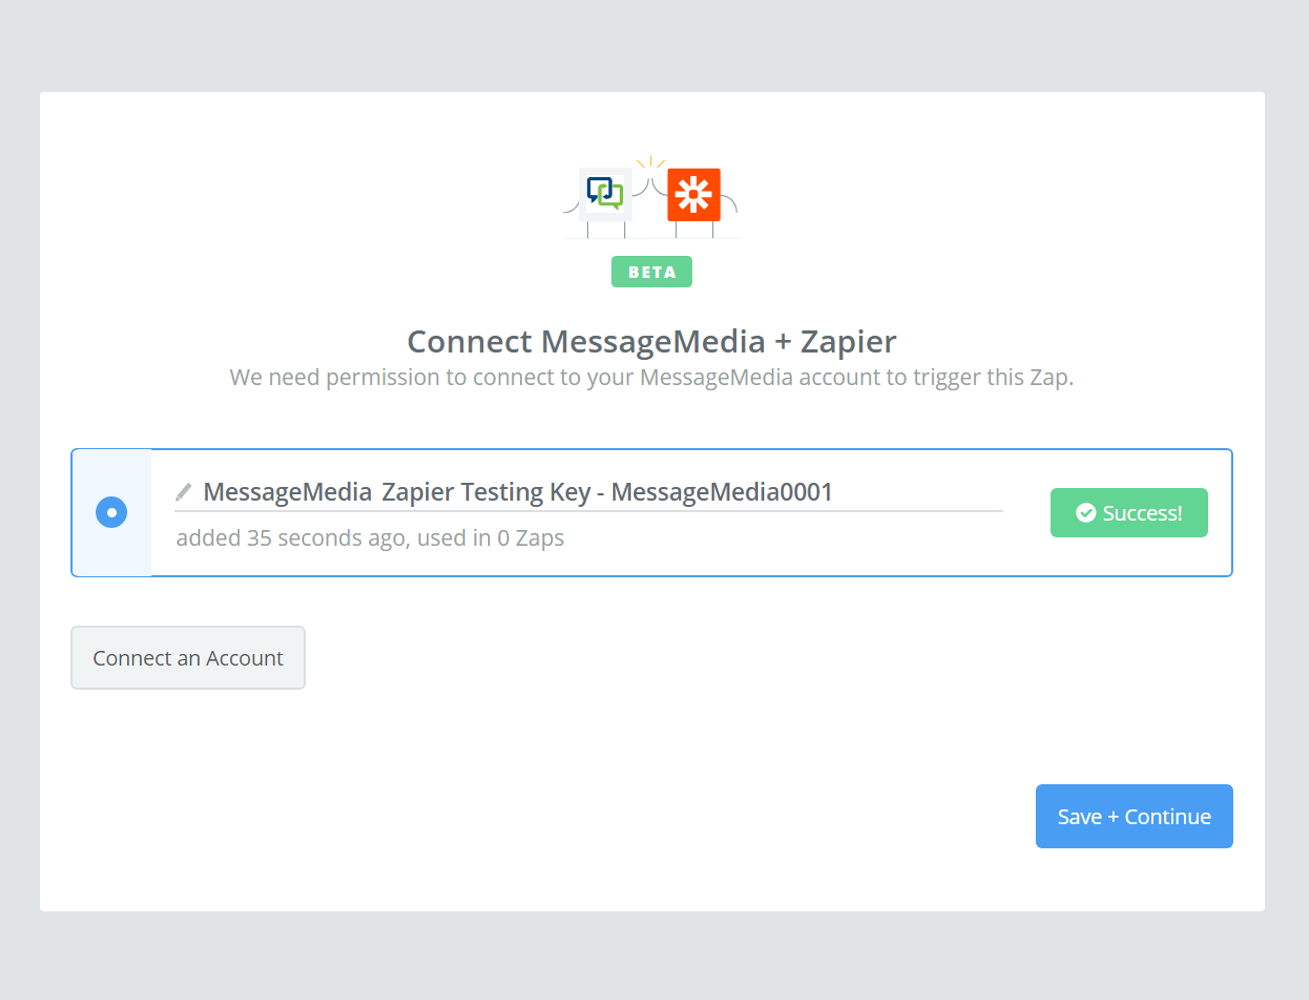Click the checkmark icon inside Success badge

pyautogui.click(x=1085, y=513)
